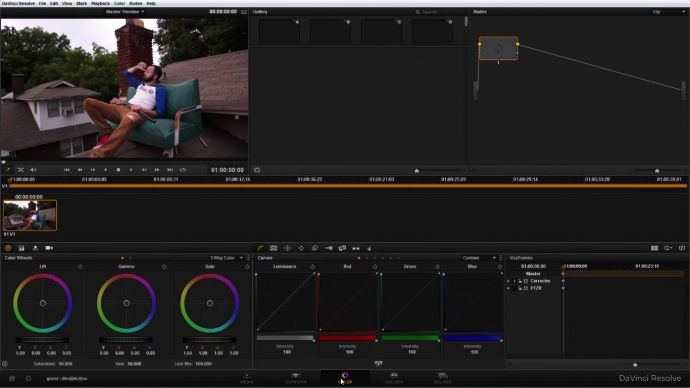
Task: Open the 3 Way Color mode dropdown
Action: click(226, 258)
